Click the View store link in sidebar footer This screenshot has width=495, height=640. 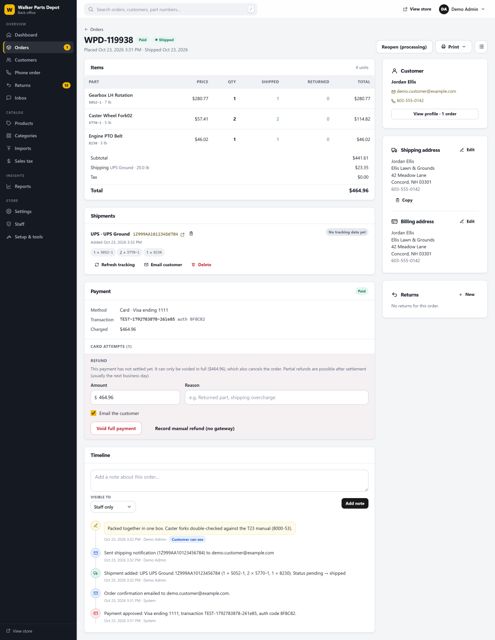point(19,631)
